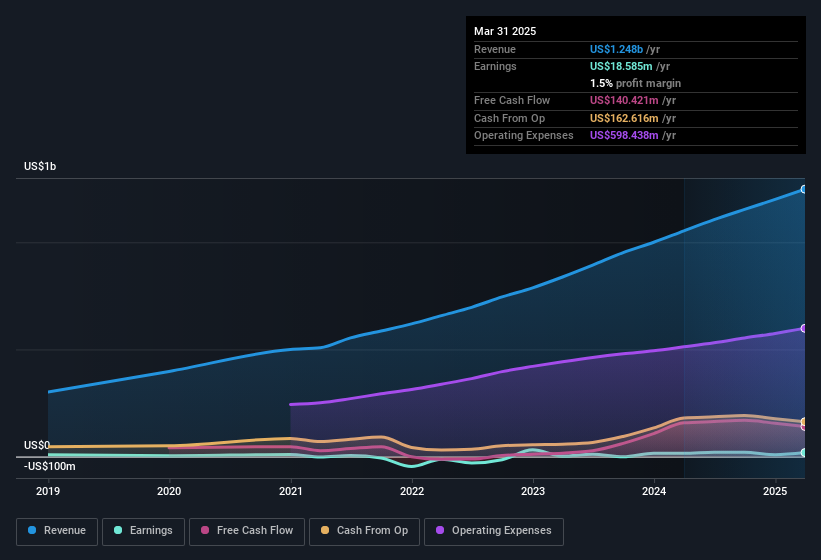Click the US$1b y-axis label
The height and width of the screenshot is (560, 821).
tap(40, 166)
